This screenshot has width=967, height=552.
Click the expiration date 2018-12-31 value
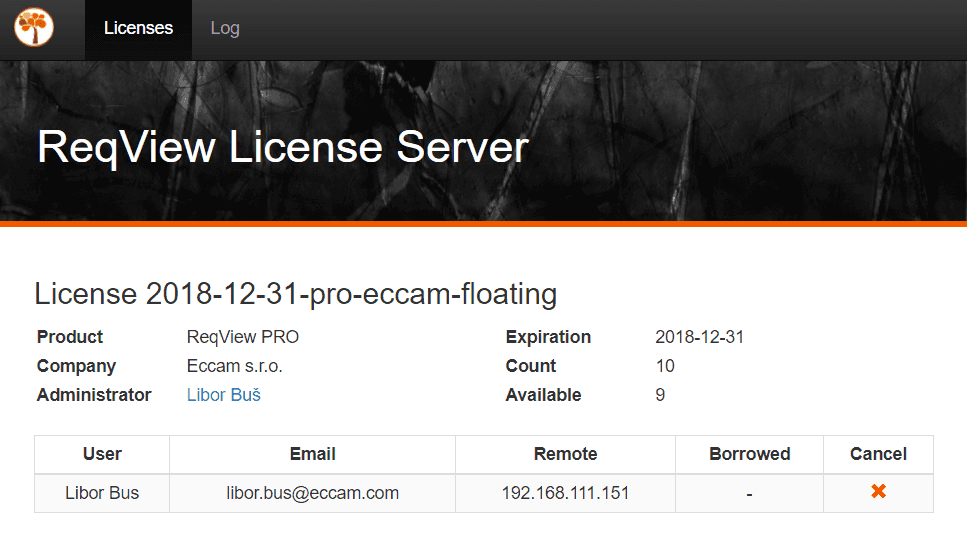tap(699, 337)
